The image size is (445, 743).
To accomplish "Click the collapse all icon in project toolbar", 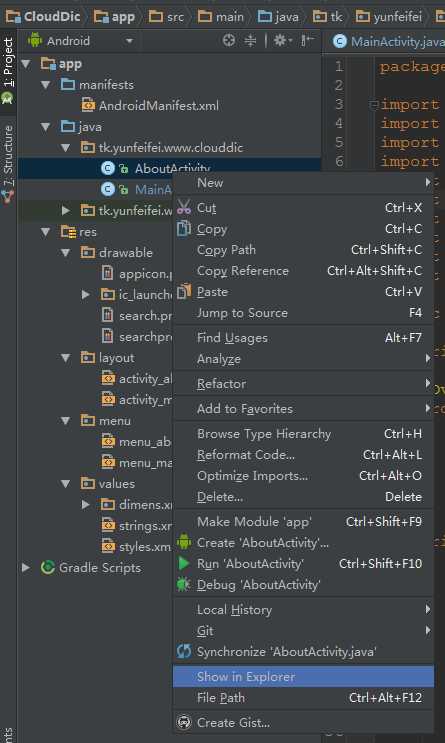I will [x=250, y=41].
